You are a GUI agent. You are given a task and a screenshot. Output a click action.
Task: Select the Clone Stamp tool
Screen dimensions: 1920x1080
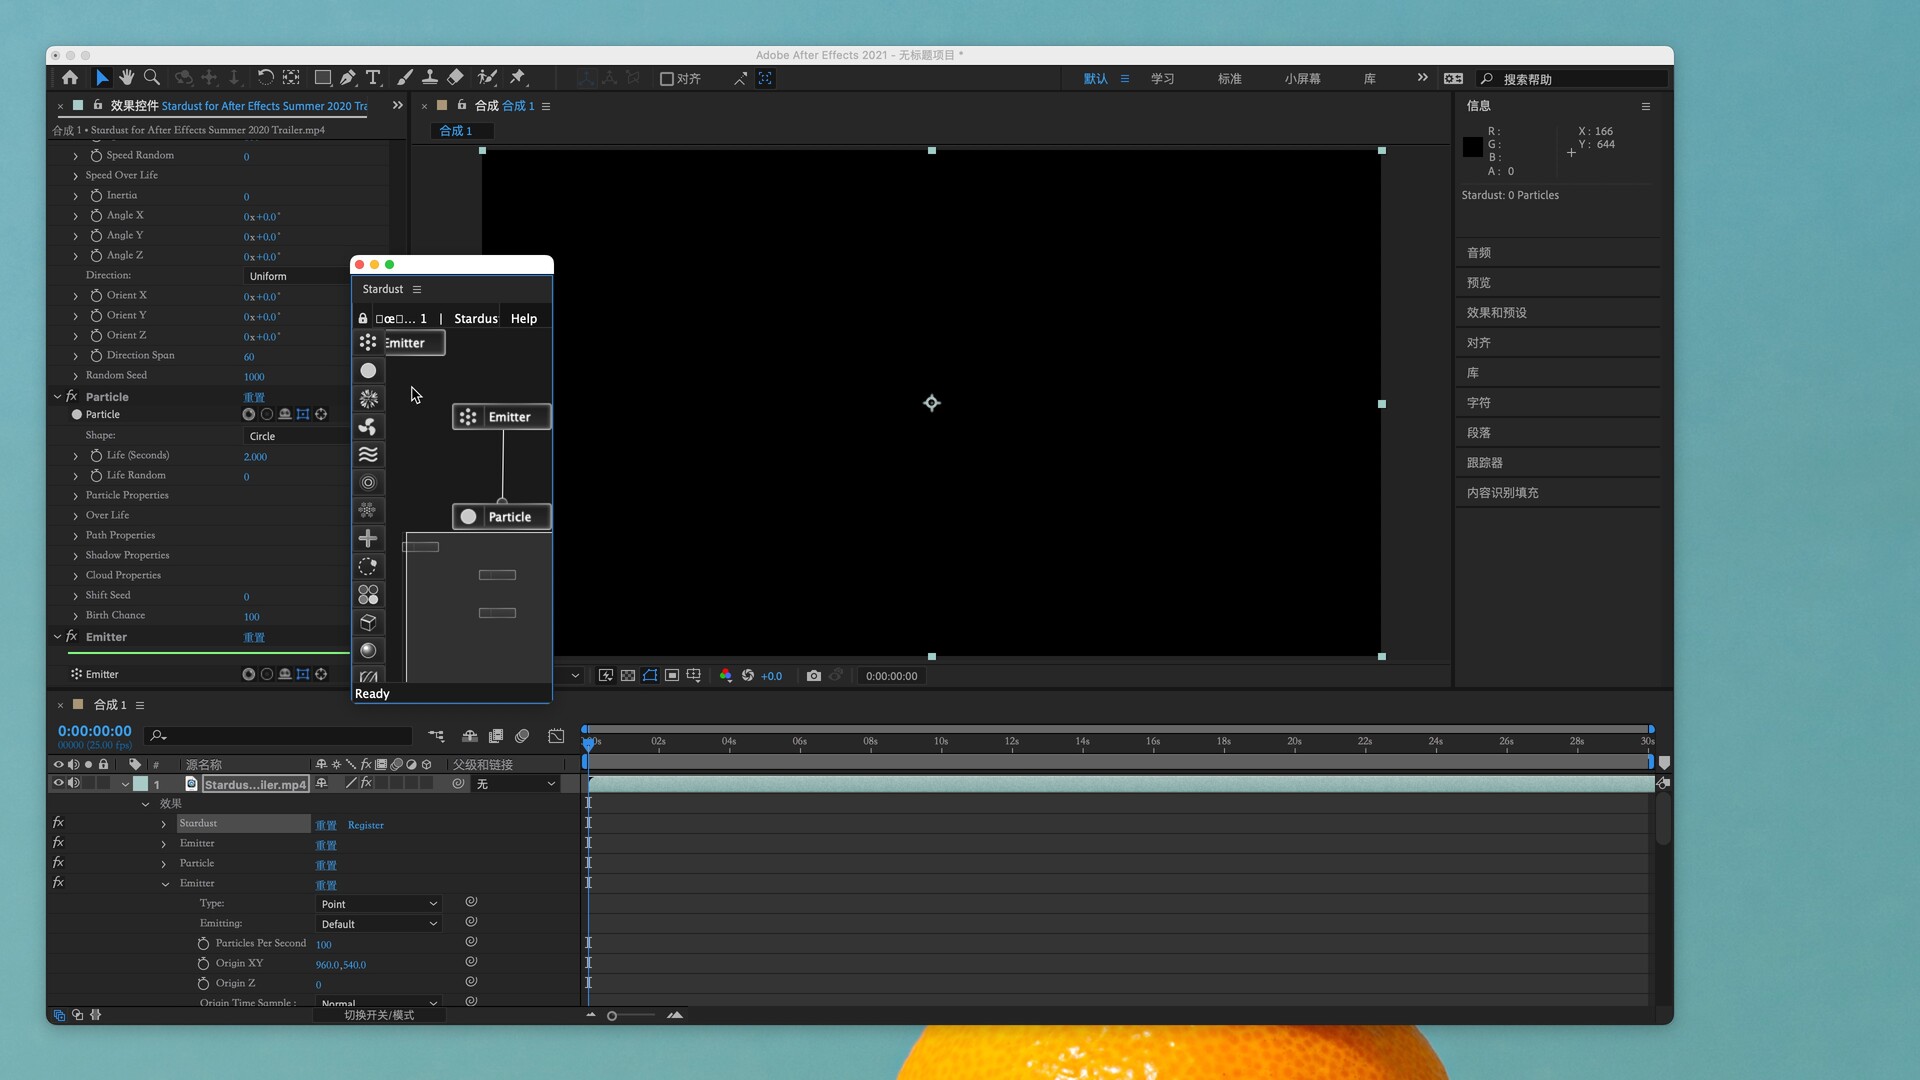430,78
